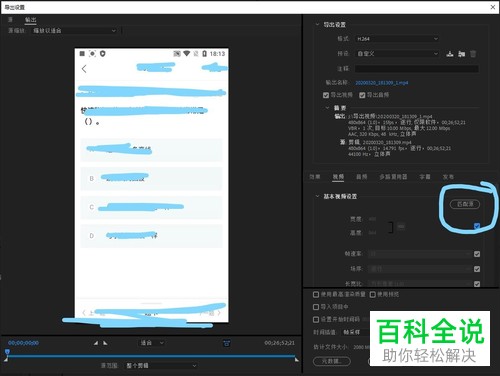Close the export settings dialog

coord(493,7)
